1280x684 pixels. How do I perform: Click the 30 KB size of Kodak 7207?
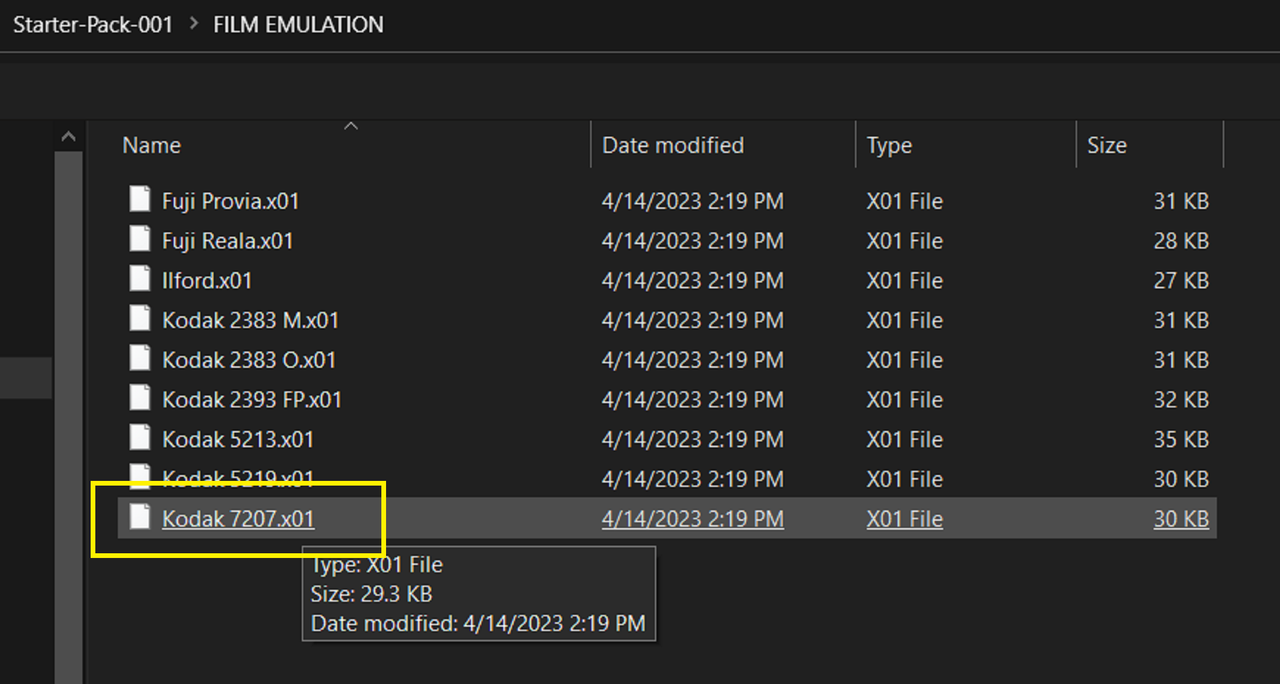[1181, 519]
